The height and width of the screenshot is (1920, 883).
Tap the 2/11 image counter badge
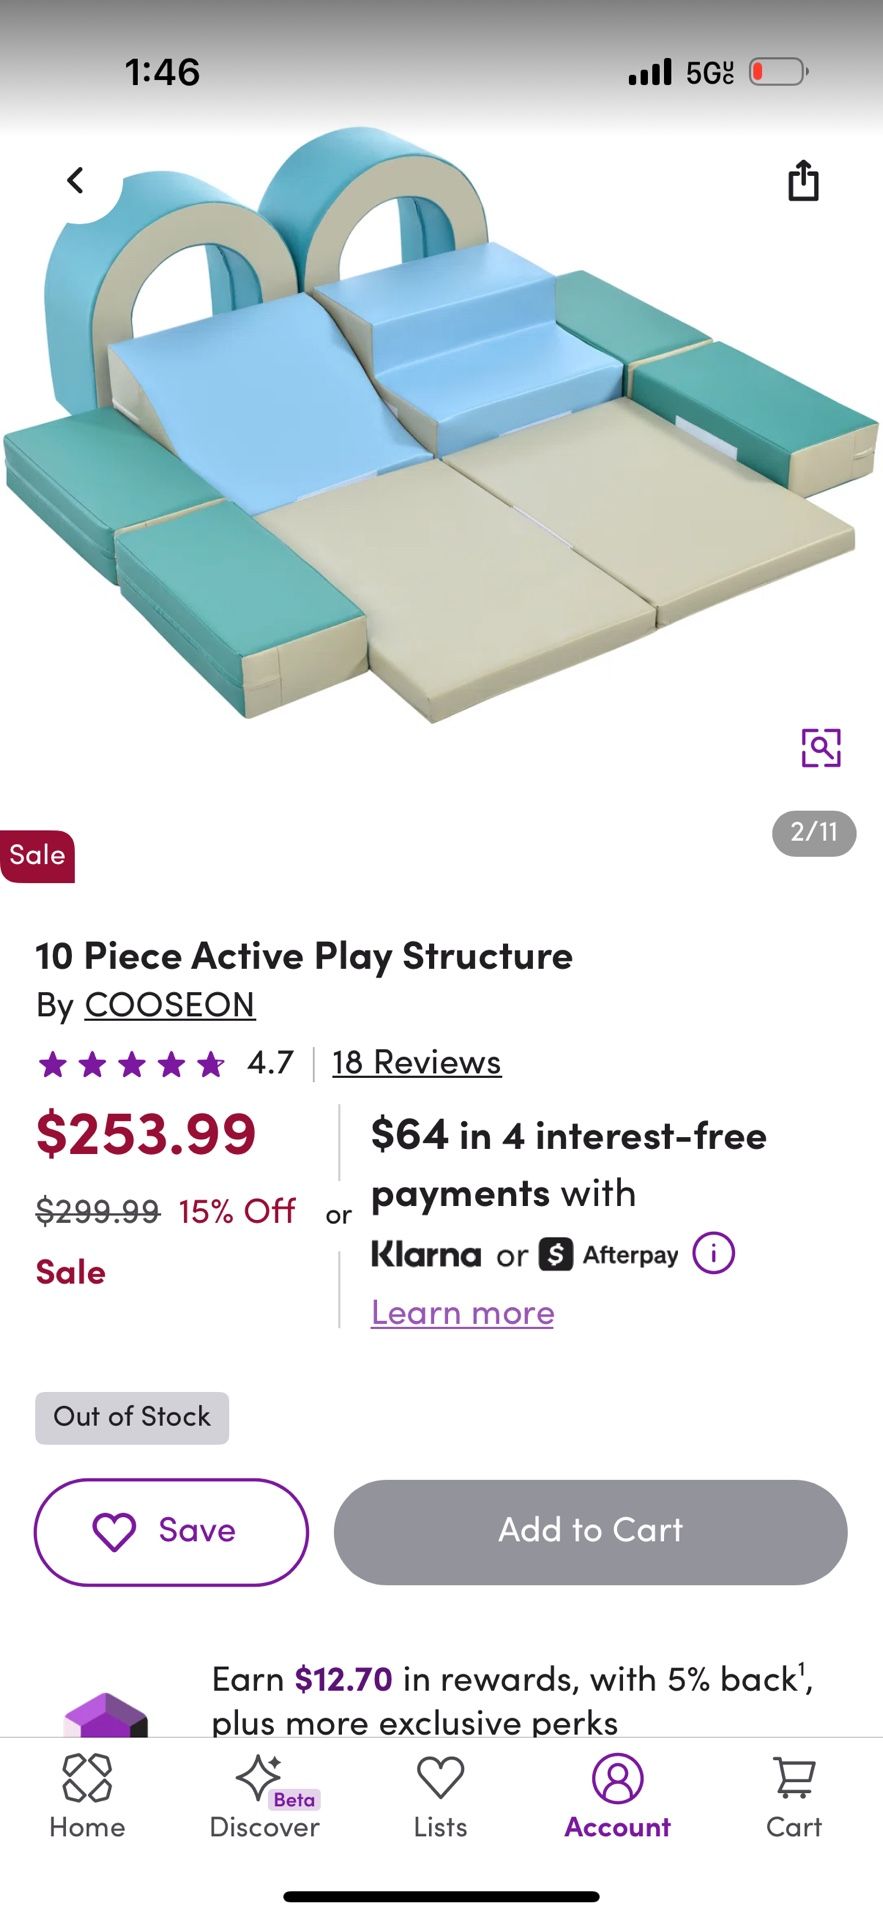click(x=814, y=832)
